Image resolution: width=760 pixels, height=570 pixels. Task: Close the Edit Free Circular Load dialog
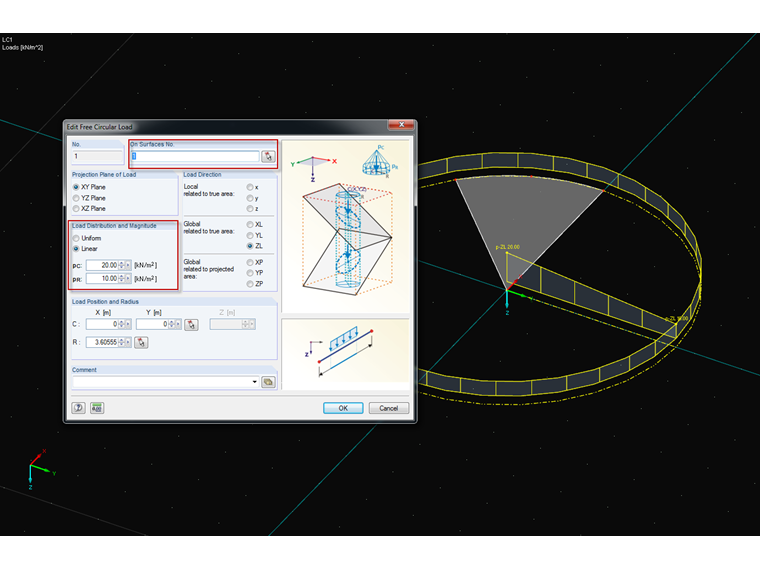point(401,125)
